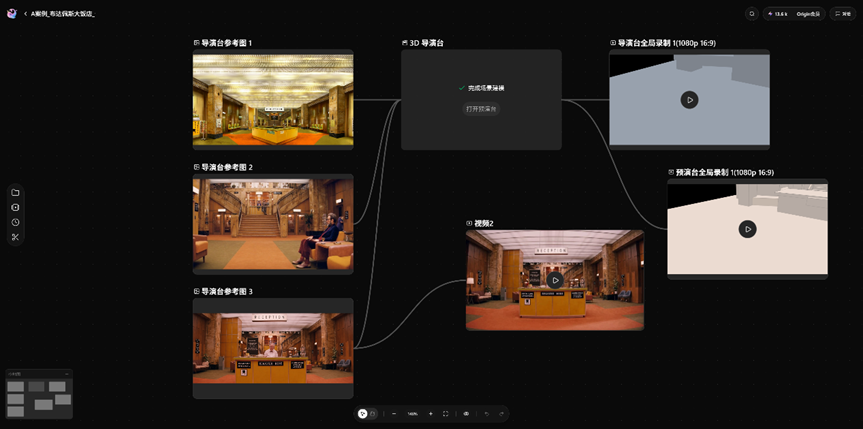The height and width of the screenshot is (429, 863).
Task: Click the record-style square icon in left sidebar
Action: coord(15,208)
